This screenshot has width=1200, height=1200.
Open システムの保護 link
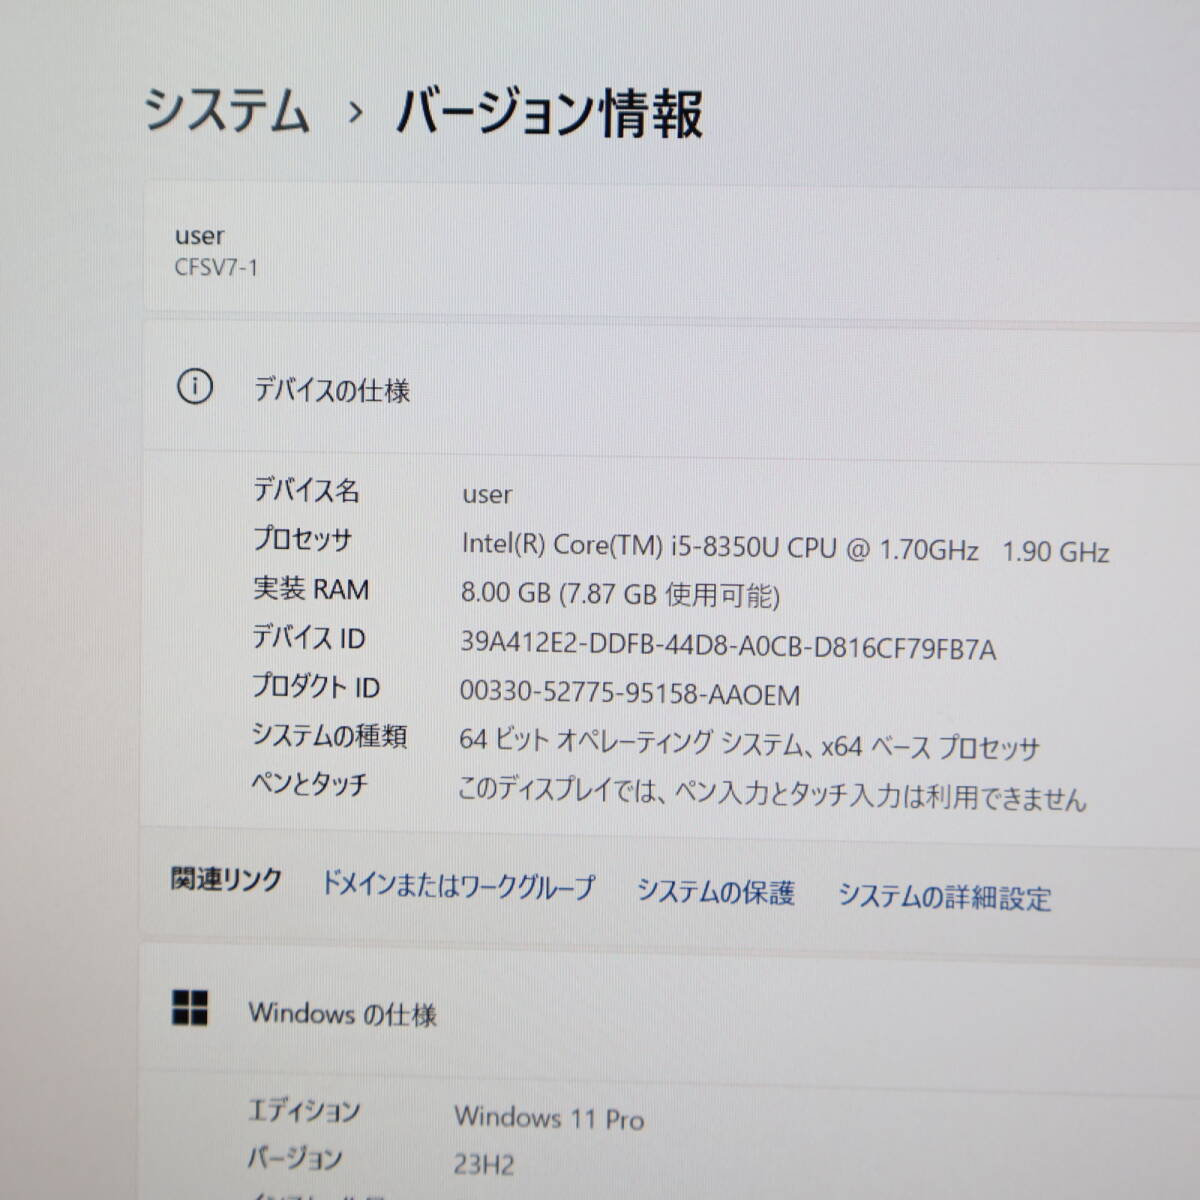(x=716, y=891)
